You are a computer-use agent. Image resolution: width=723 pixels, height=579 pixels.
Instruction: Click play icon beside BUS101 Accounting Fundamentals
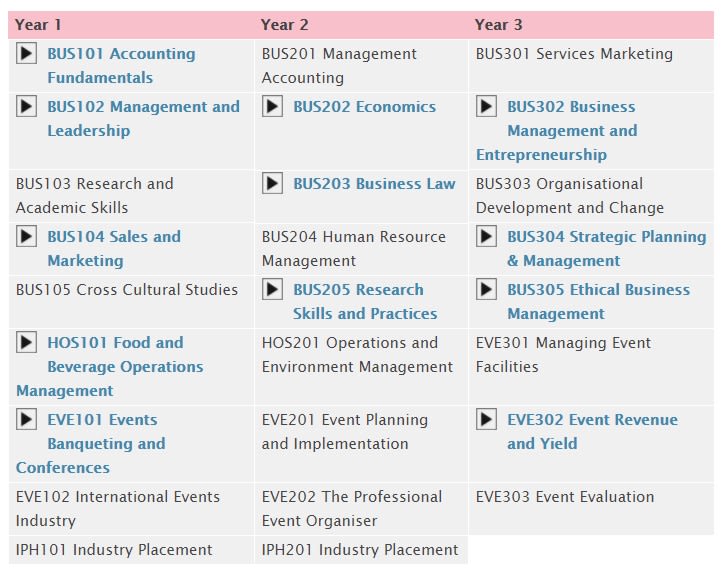pyautogui.click(x=26, y=53)
